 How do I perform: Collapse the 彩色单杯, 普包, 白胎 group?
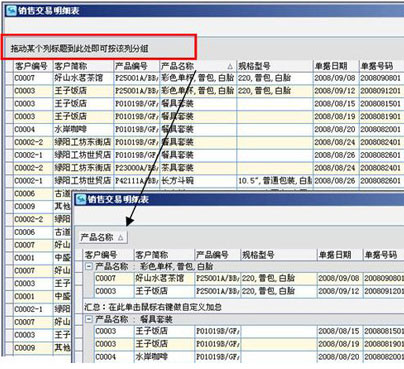[x=89, y=266]
